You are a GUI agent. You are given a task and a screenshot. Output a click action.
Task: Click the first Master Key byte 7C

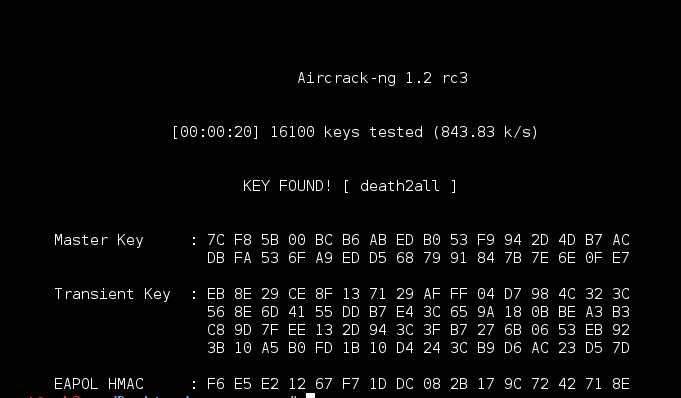click(x=216, y=240)
